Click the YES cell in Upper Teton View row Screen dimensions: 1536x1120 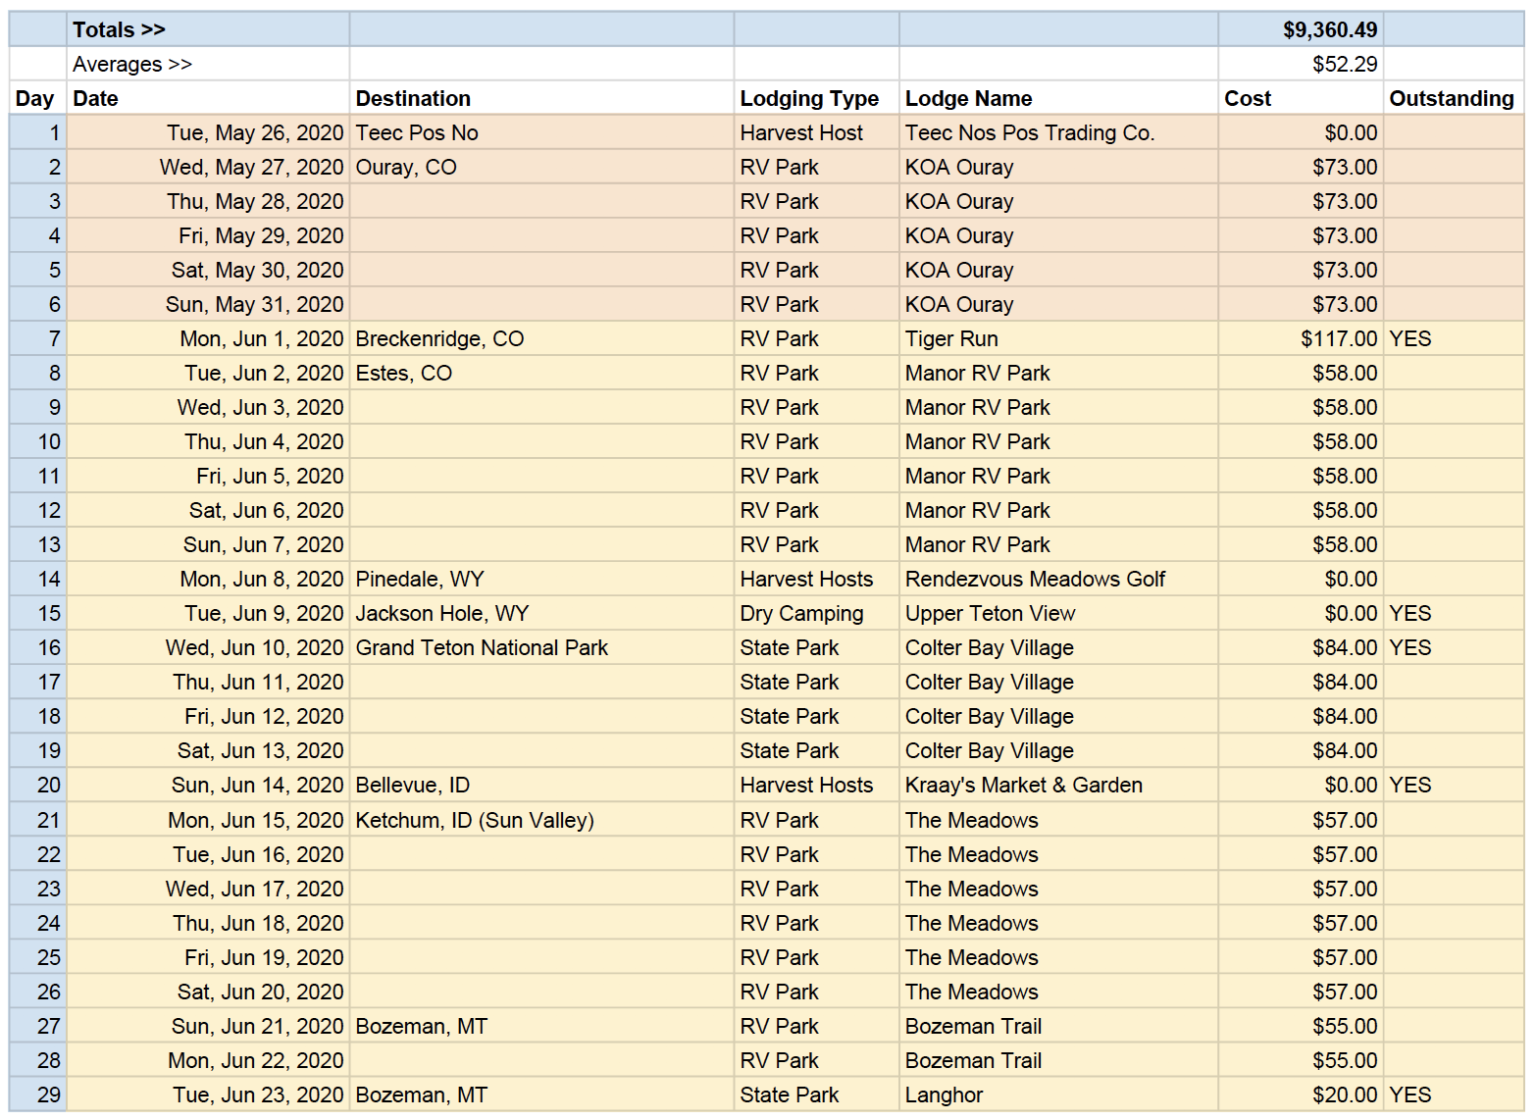pos(1410,613)
